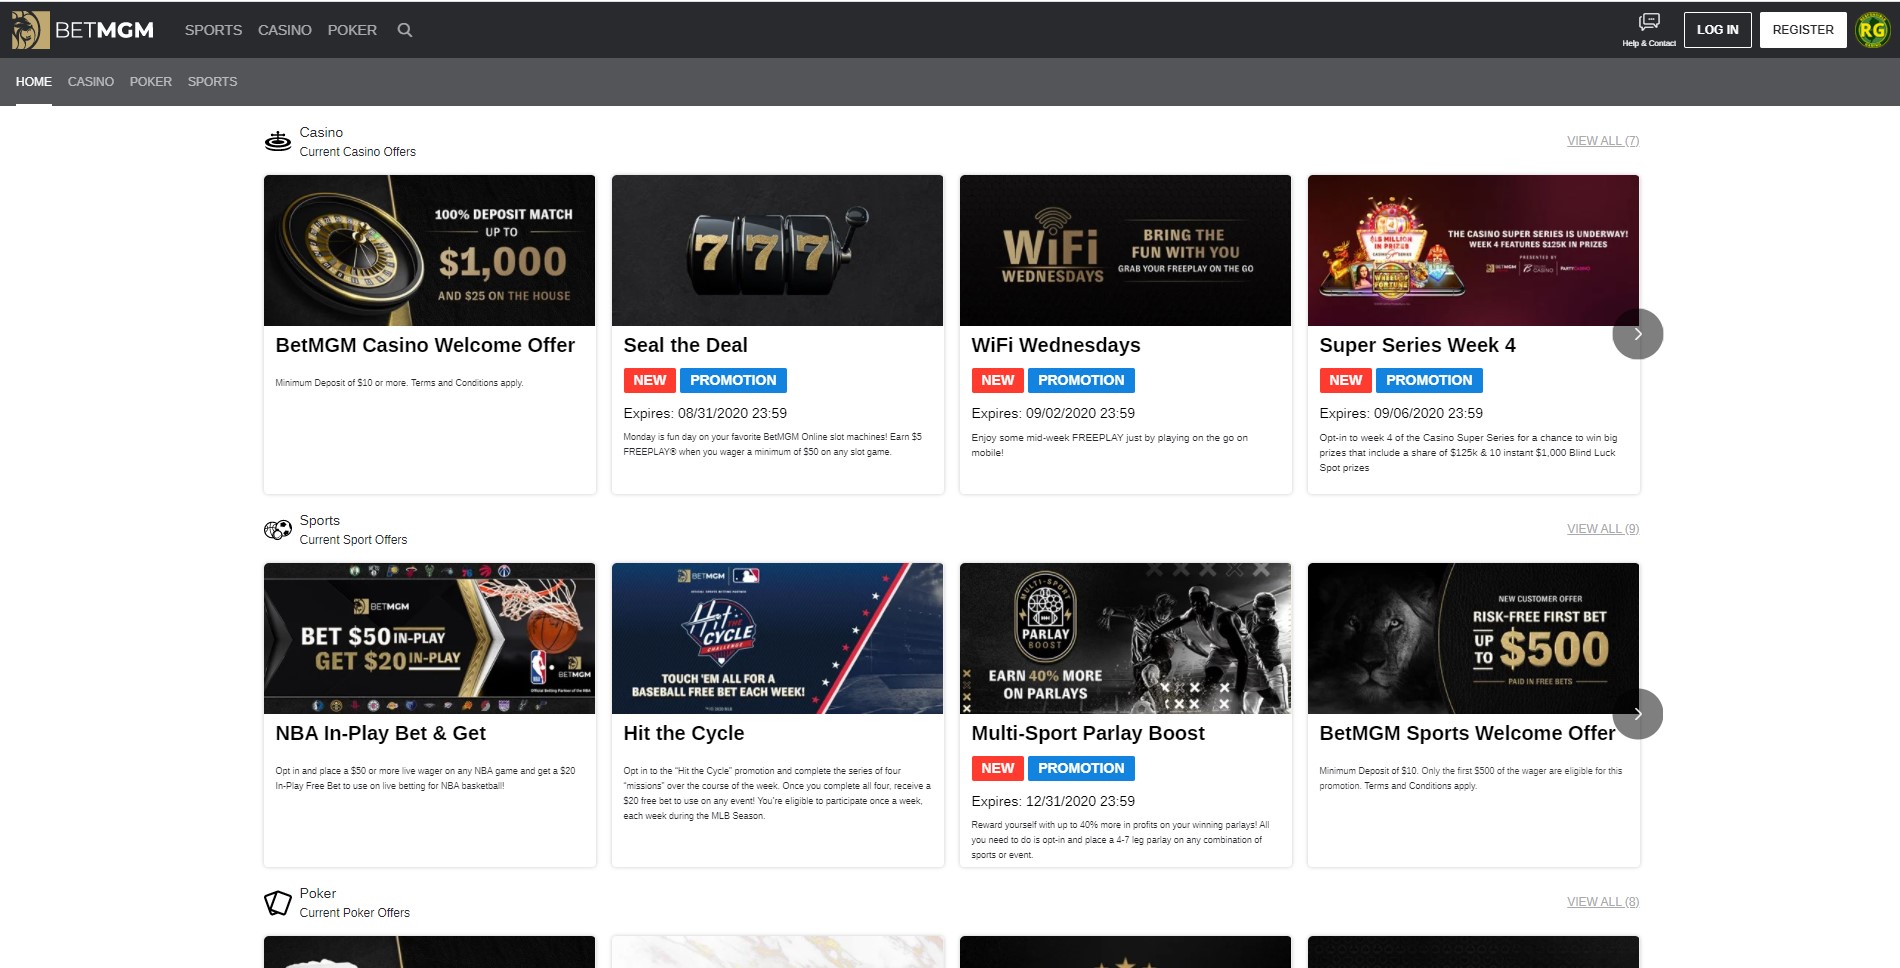Click the NEW badge on WiFi Wednesdays
The image size is (1900, 968).
997,380
